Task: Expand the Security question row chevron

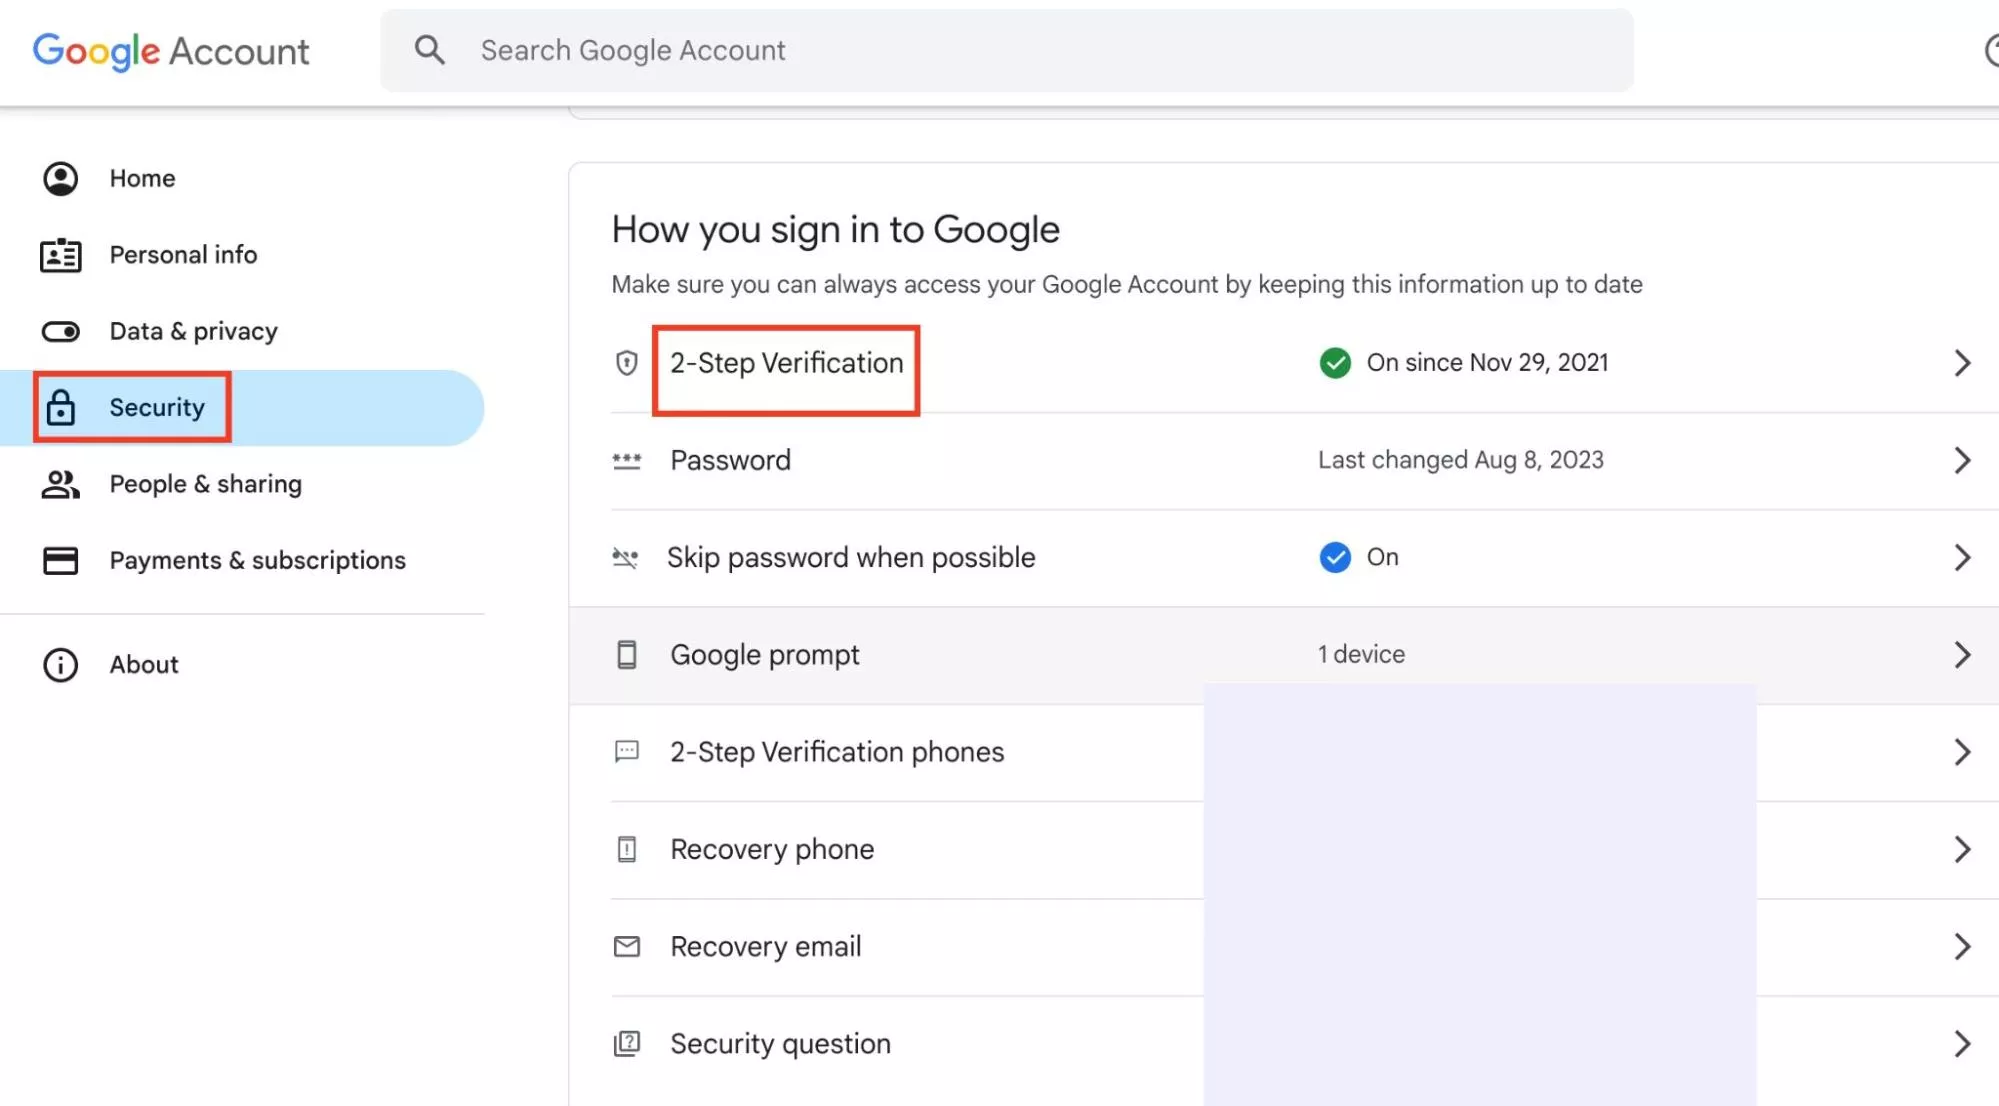Action: coord(1961,1044)
